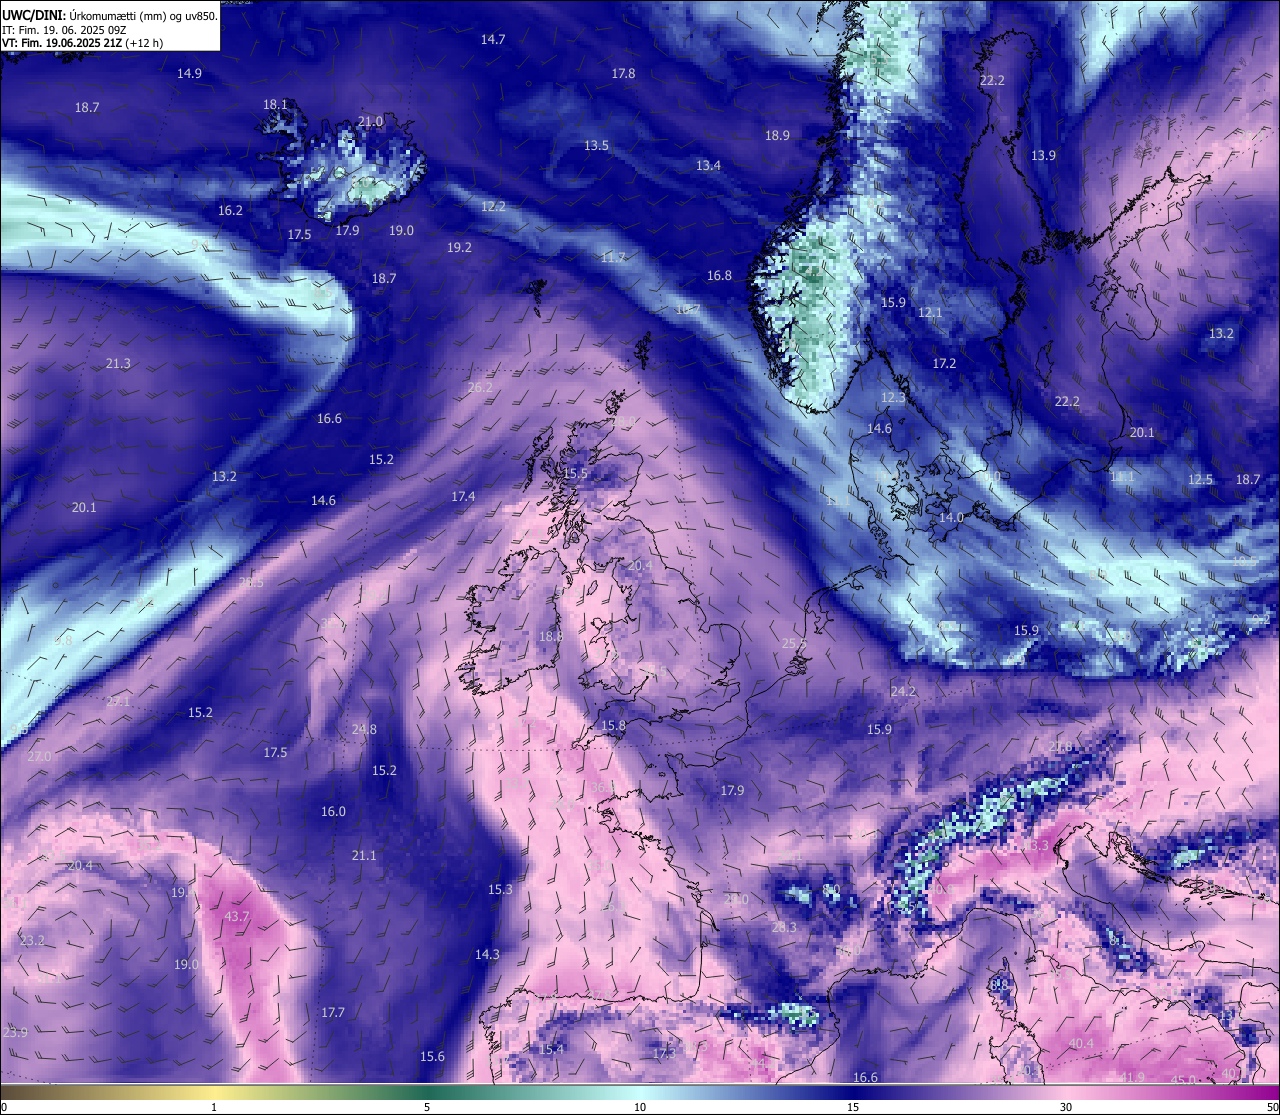Select the 14.0 value over Denmark

951,517
